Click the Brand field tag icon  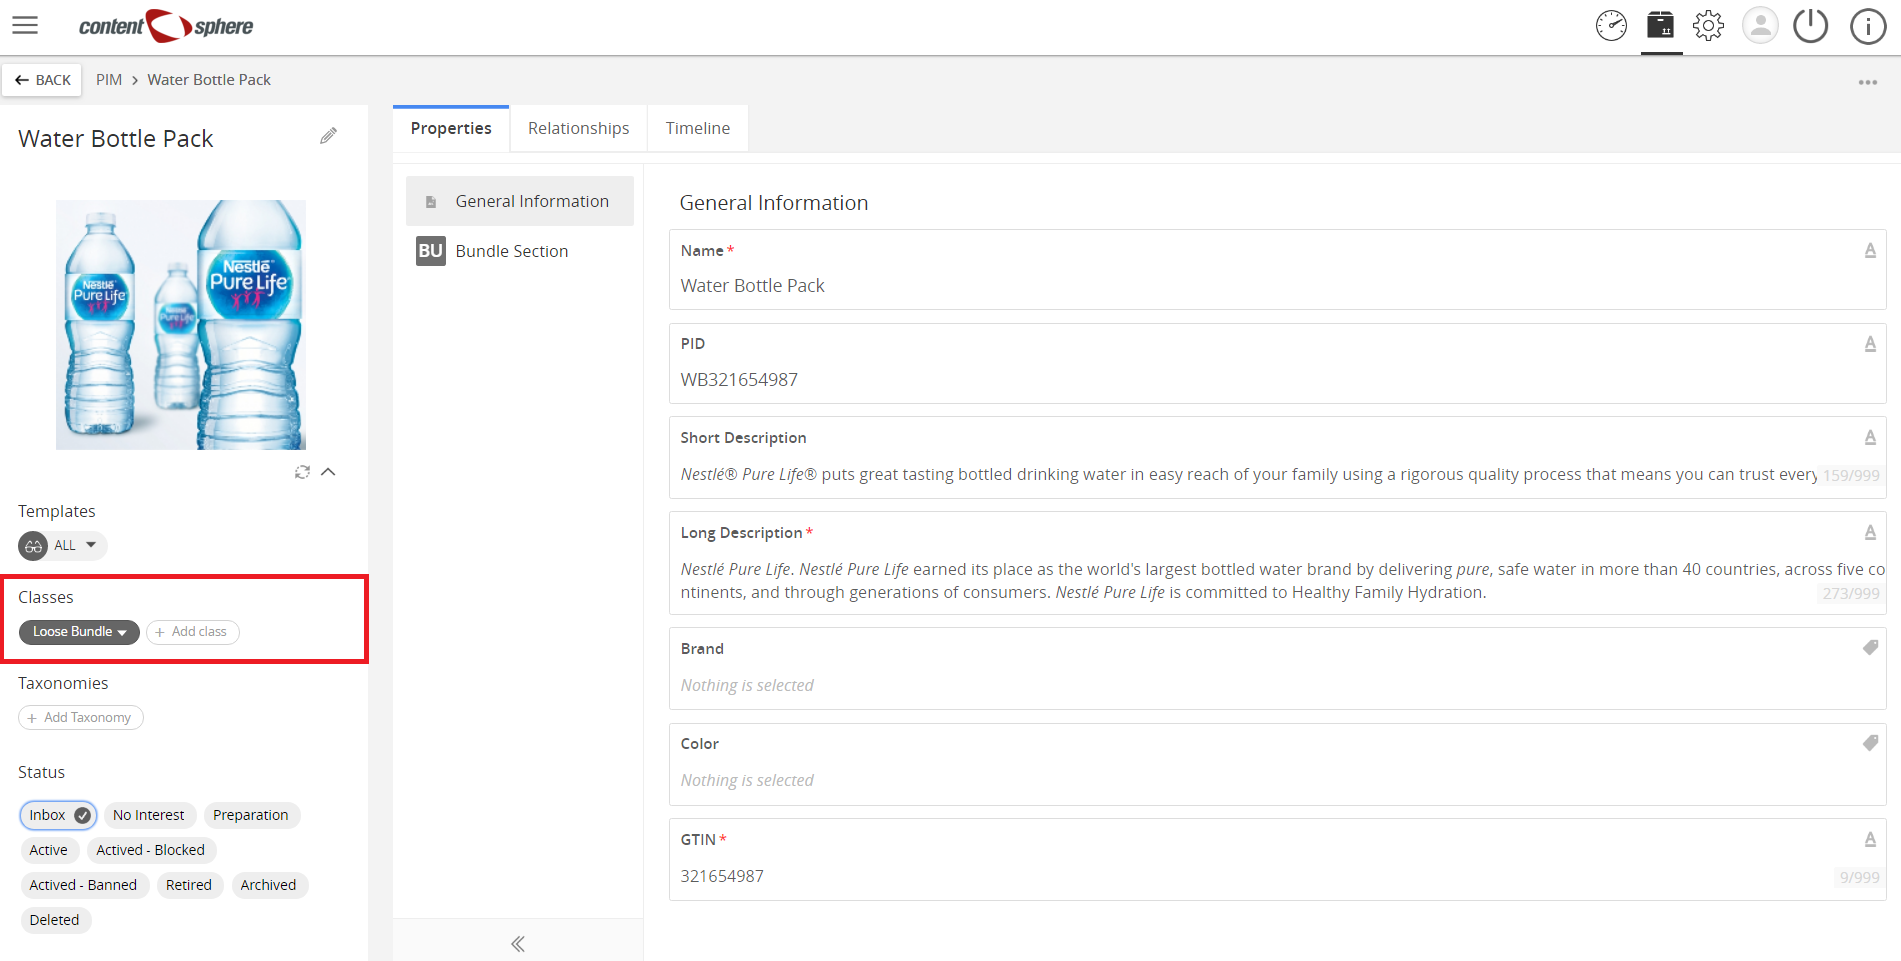point(1870,648)
